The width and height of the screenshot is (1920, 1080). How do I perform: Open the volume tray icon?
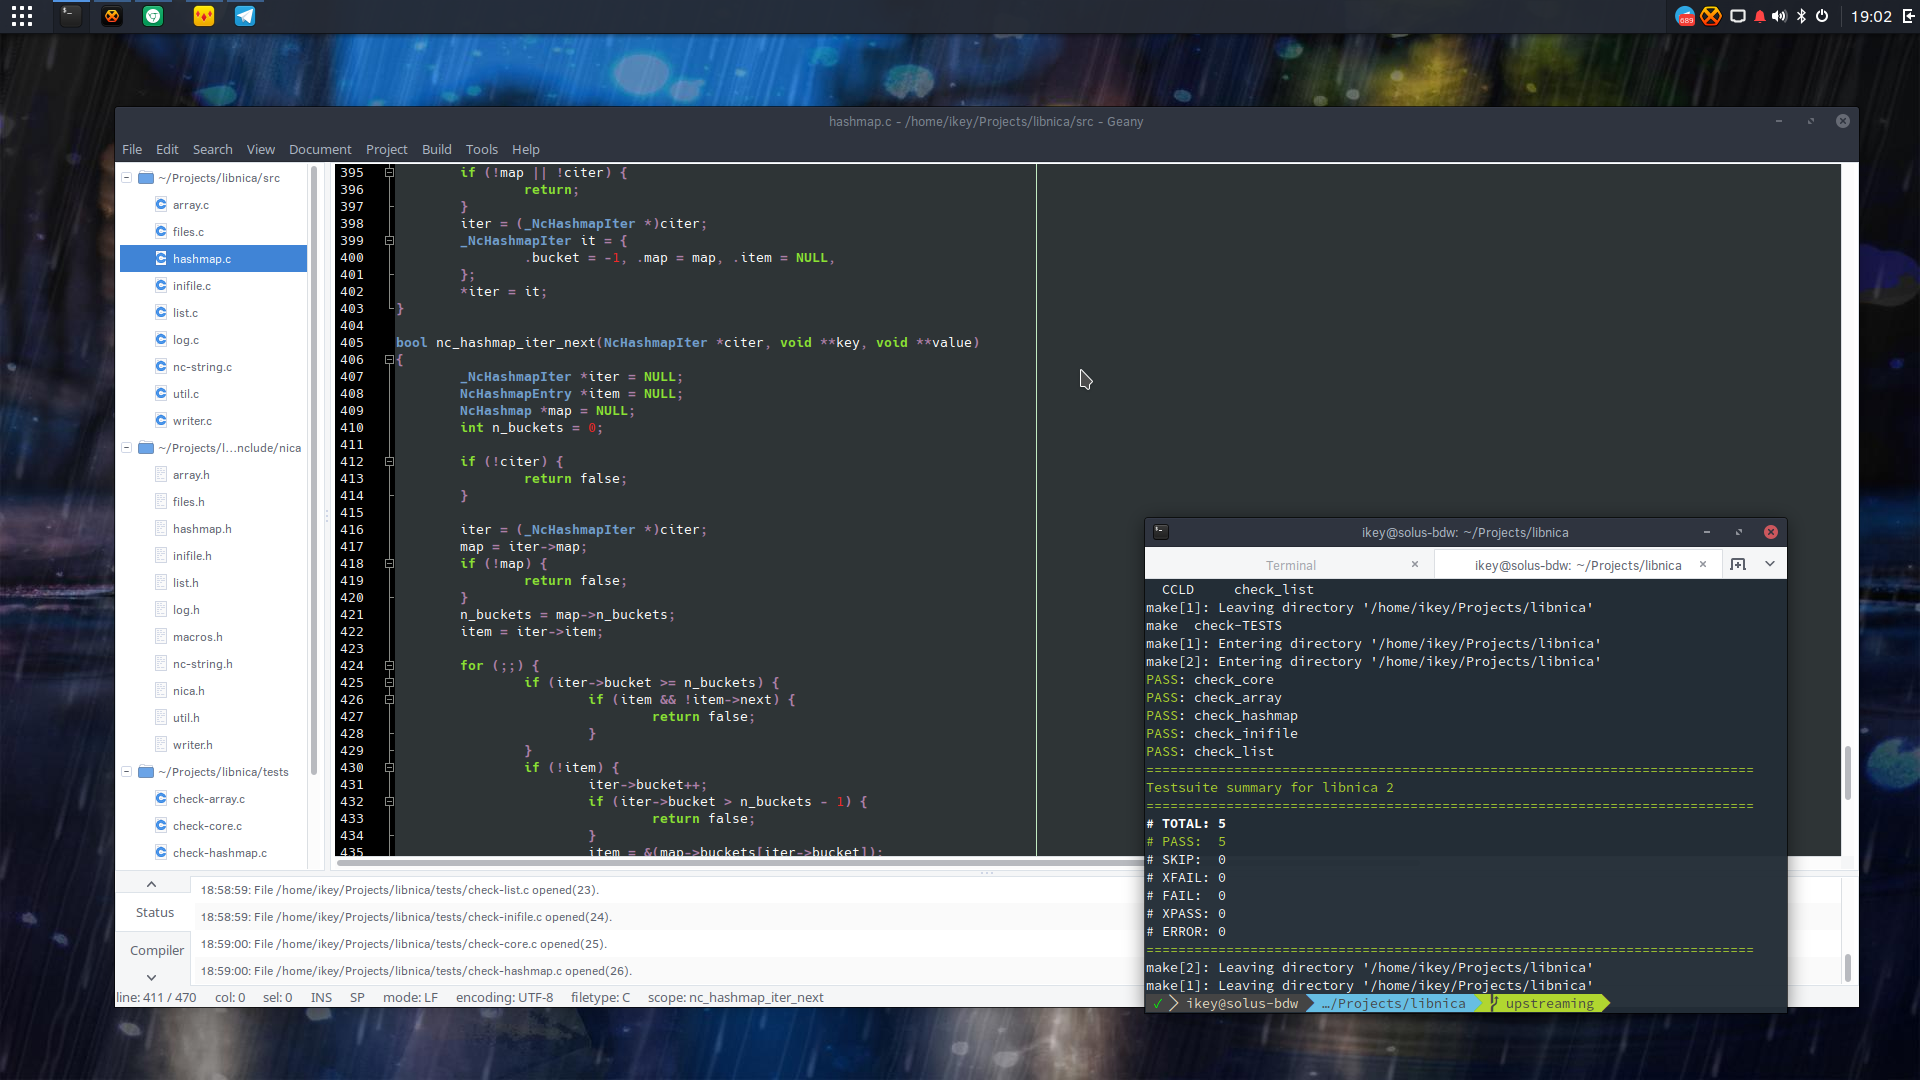point(1779,16)
